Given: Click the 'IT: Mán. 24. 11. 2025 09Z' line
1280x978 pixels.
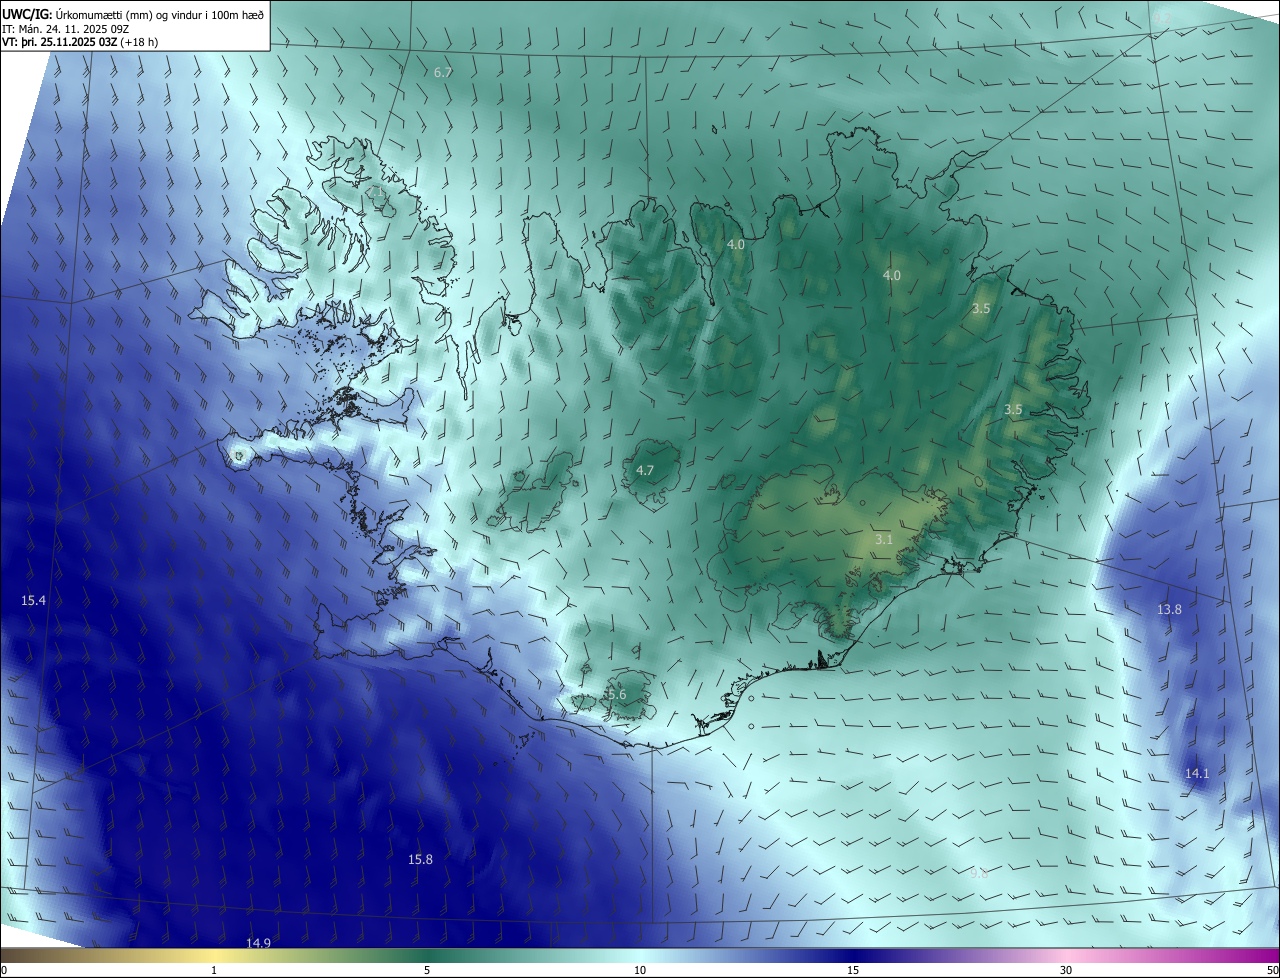Looking at the screenshot, I should [x=65, y=28].
